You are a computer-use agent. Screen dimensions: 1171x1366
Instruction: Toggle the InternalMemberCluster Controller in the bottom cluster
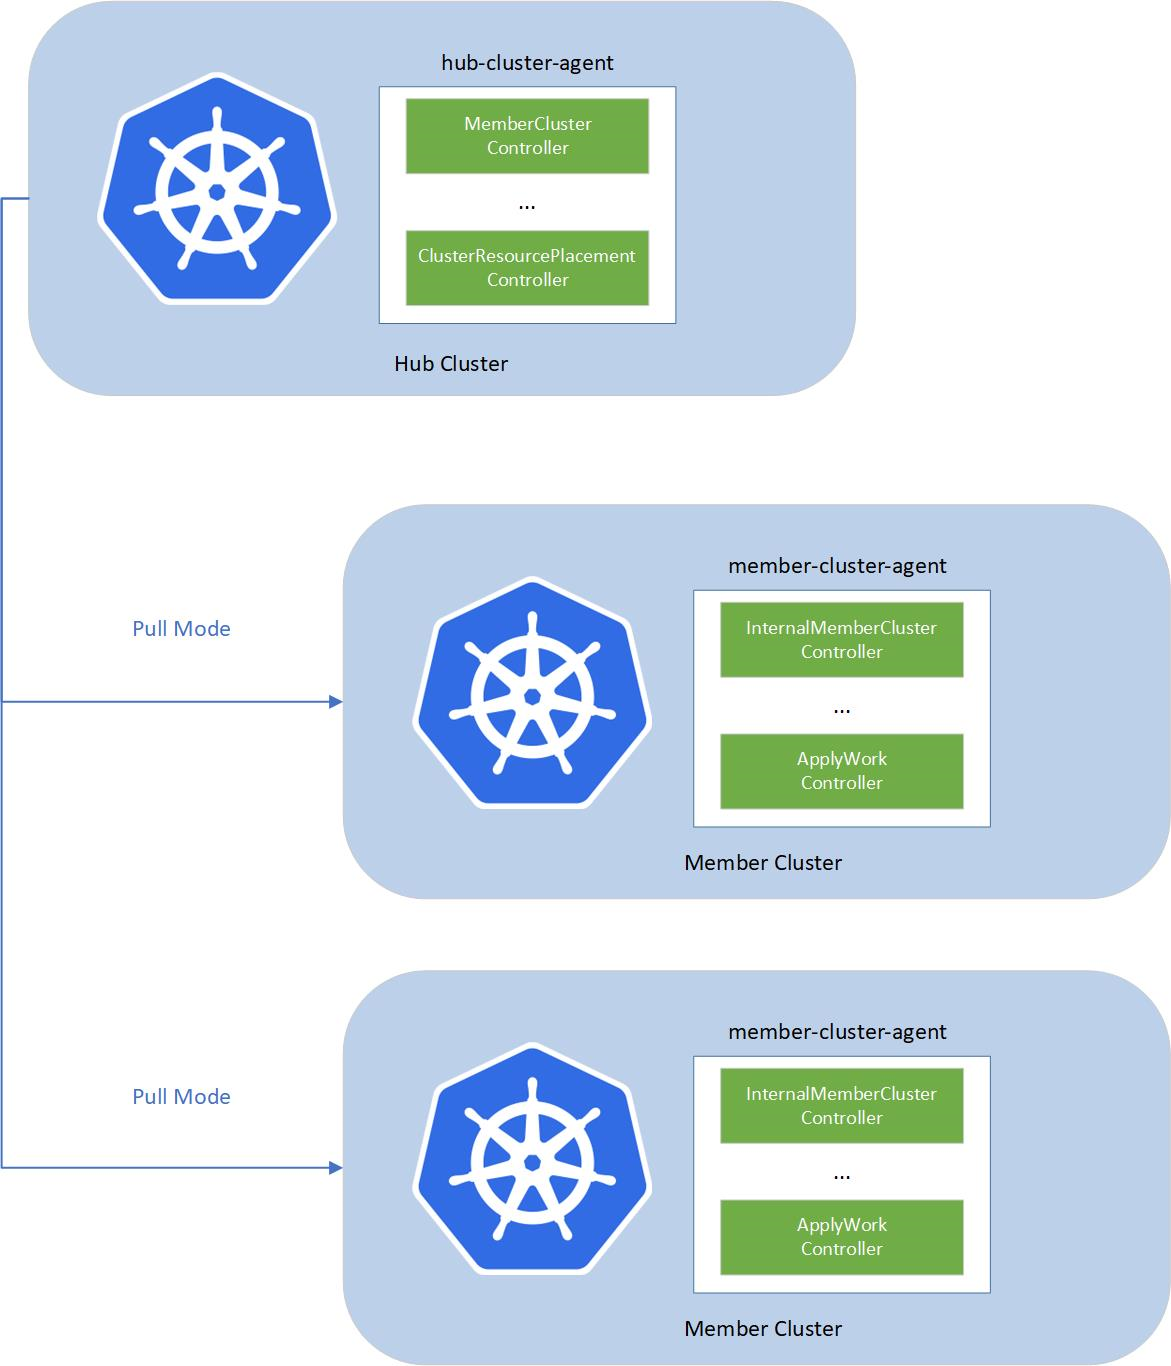click(x=841, y=1105)
